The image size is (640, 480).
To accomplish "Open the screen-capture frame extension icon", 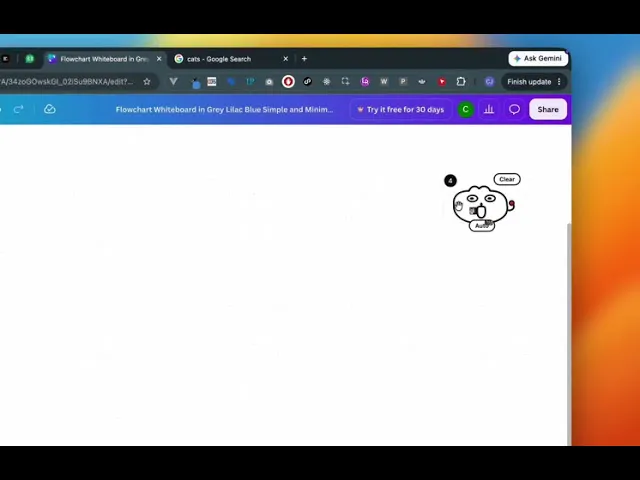I will click(346, 82).
